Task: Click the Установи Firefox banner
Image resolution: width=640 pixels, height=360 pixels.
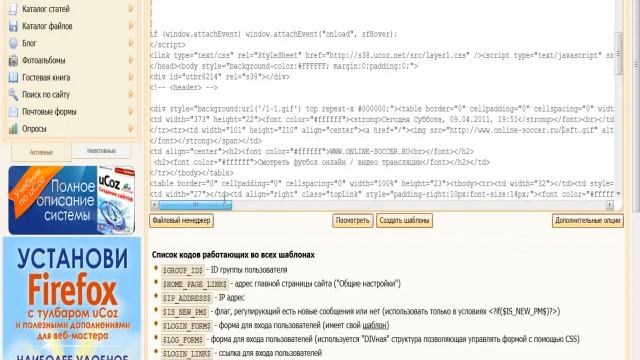Action: click(x=72, y=298)
